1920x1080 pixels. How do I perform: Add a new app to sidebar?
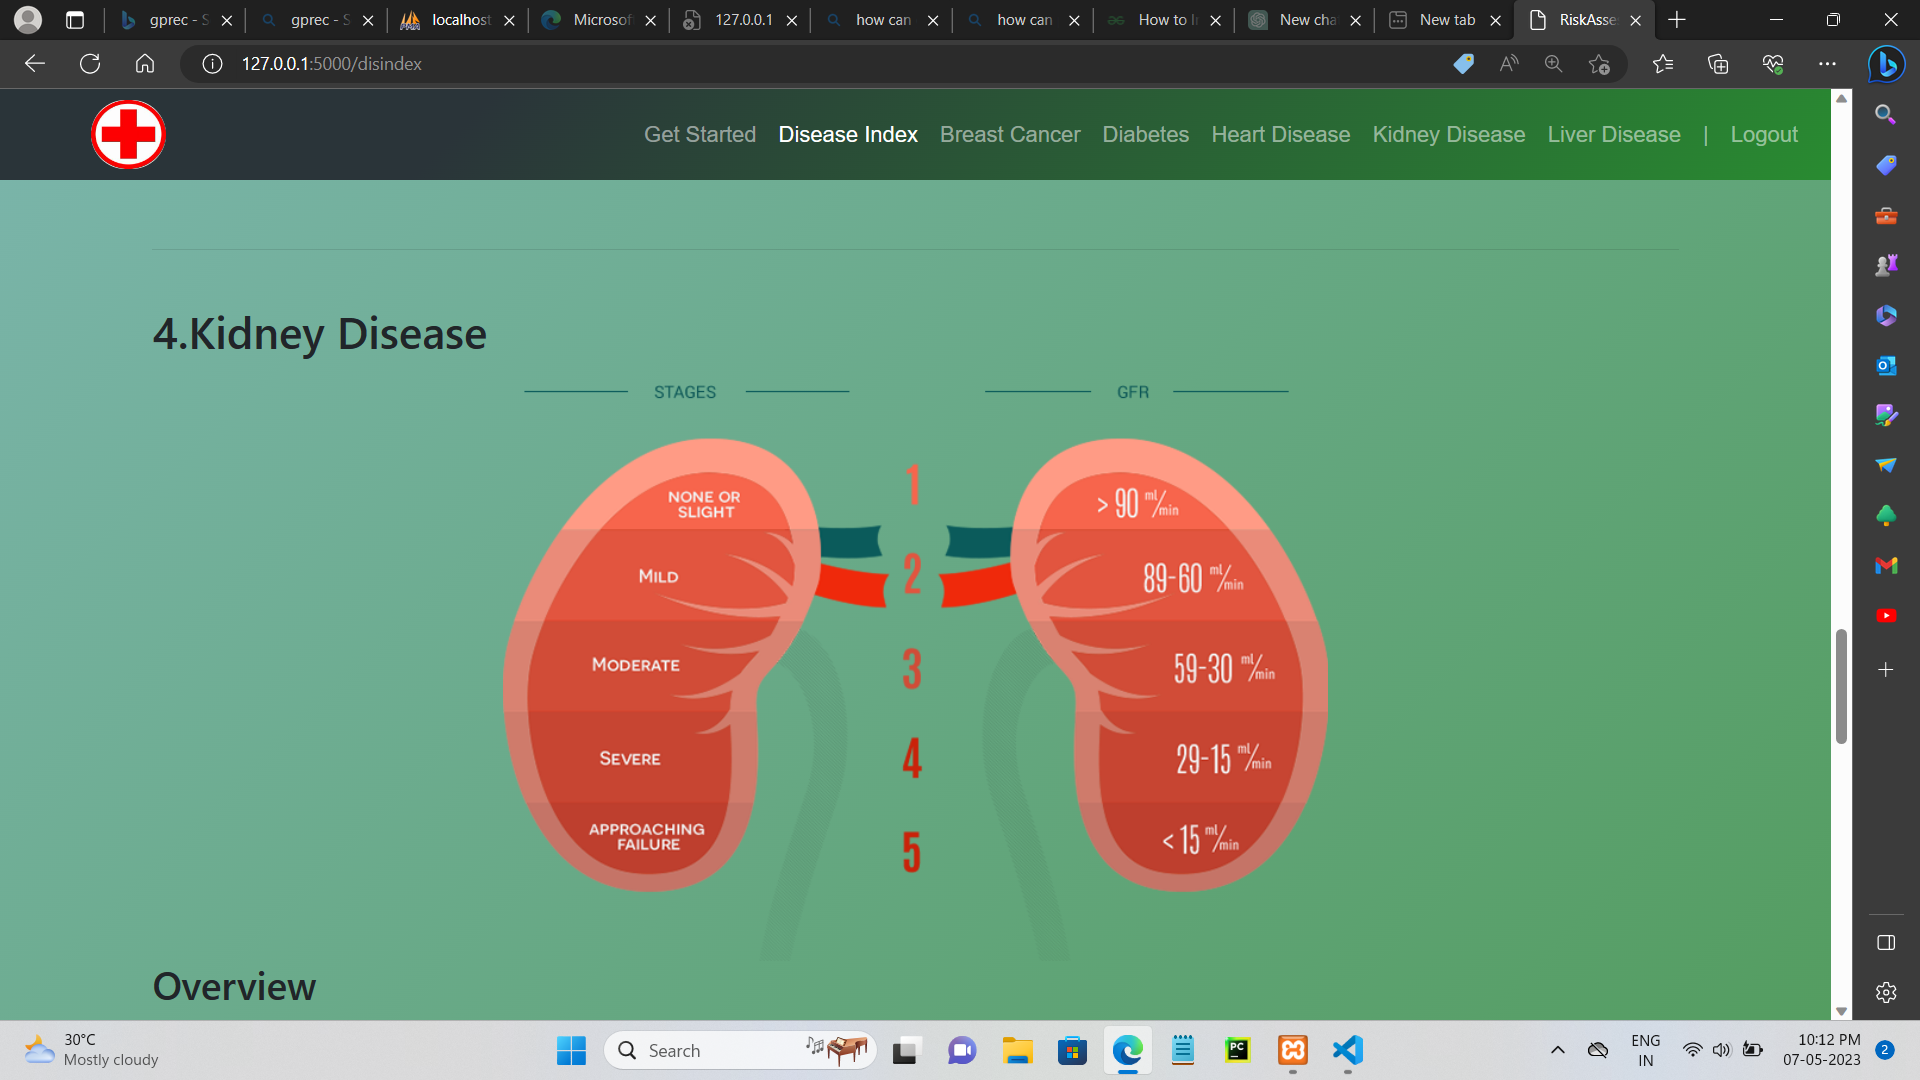click(1886, 669)
